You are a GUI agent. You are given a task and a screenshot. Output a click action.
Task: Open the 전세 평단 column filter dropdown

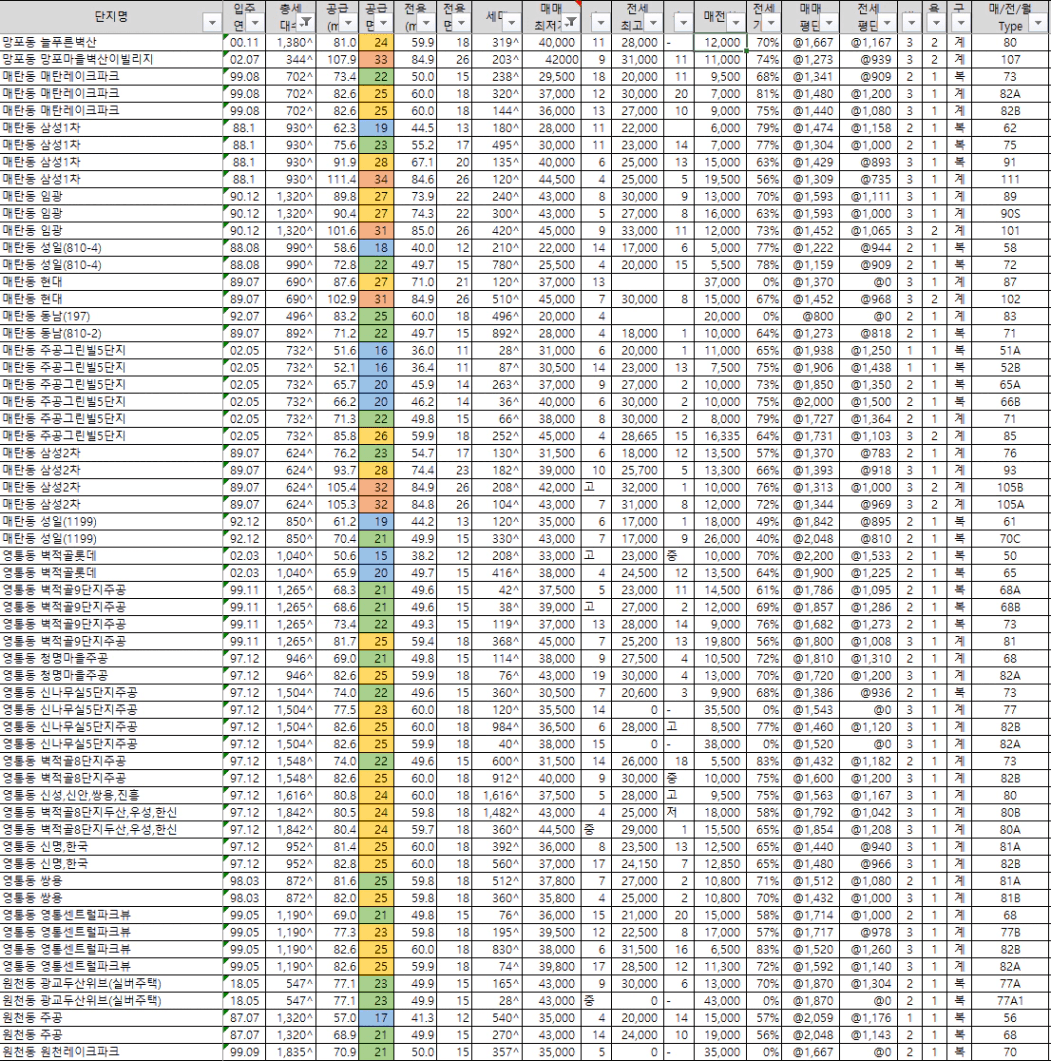[887, 23]
